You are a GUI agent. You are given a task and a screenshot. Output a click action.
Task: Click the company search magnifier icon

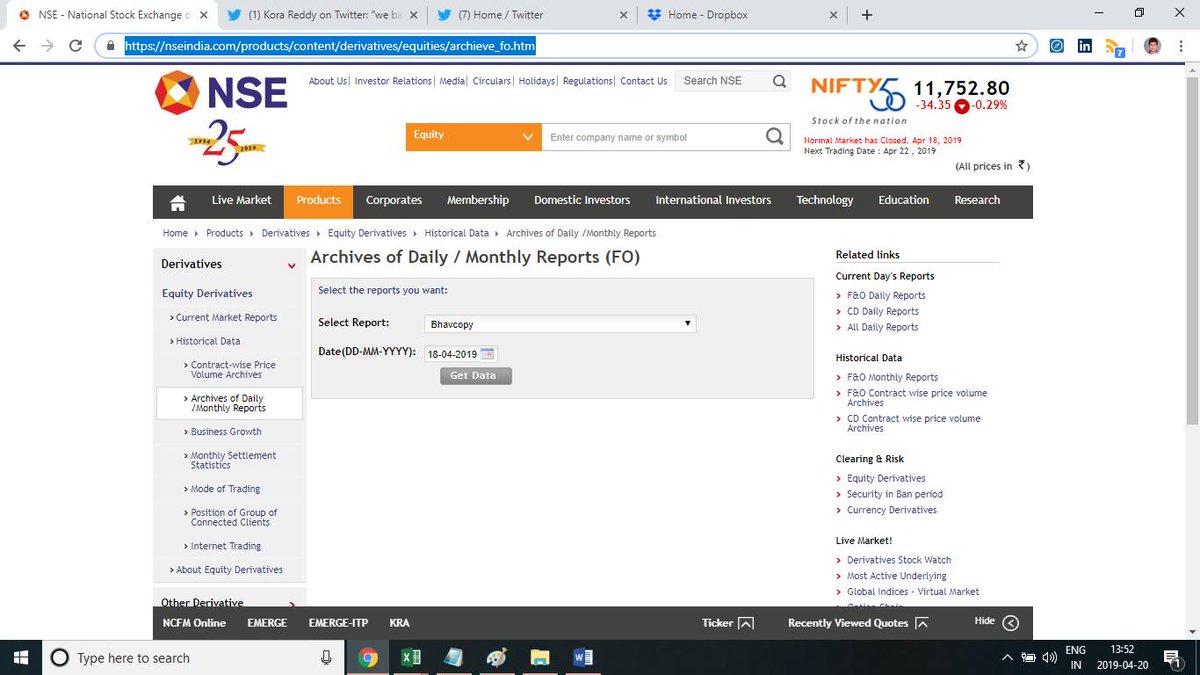tap(774, 137)
